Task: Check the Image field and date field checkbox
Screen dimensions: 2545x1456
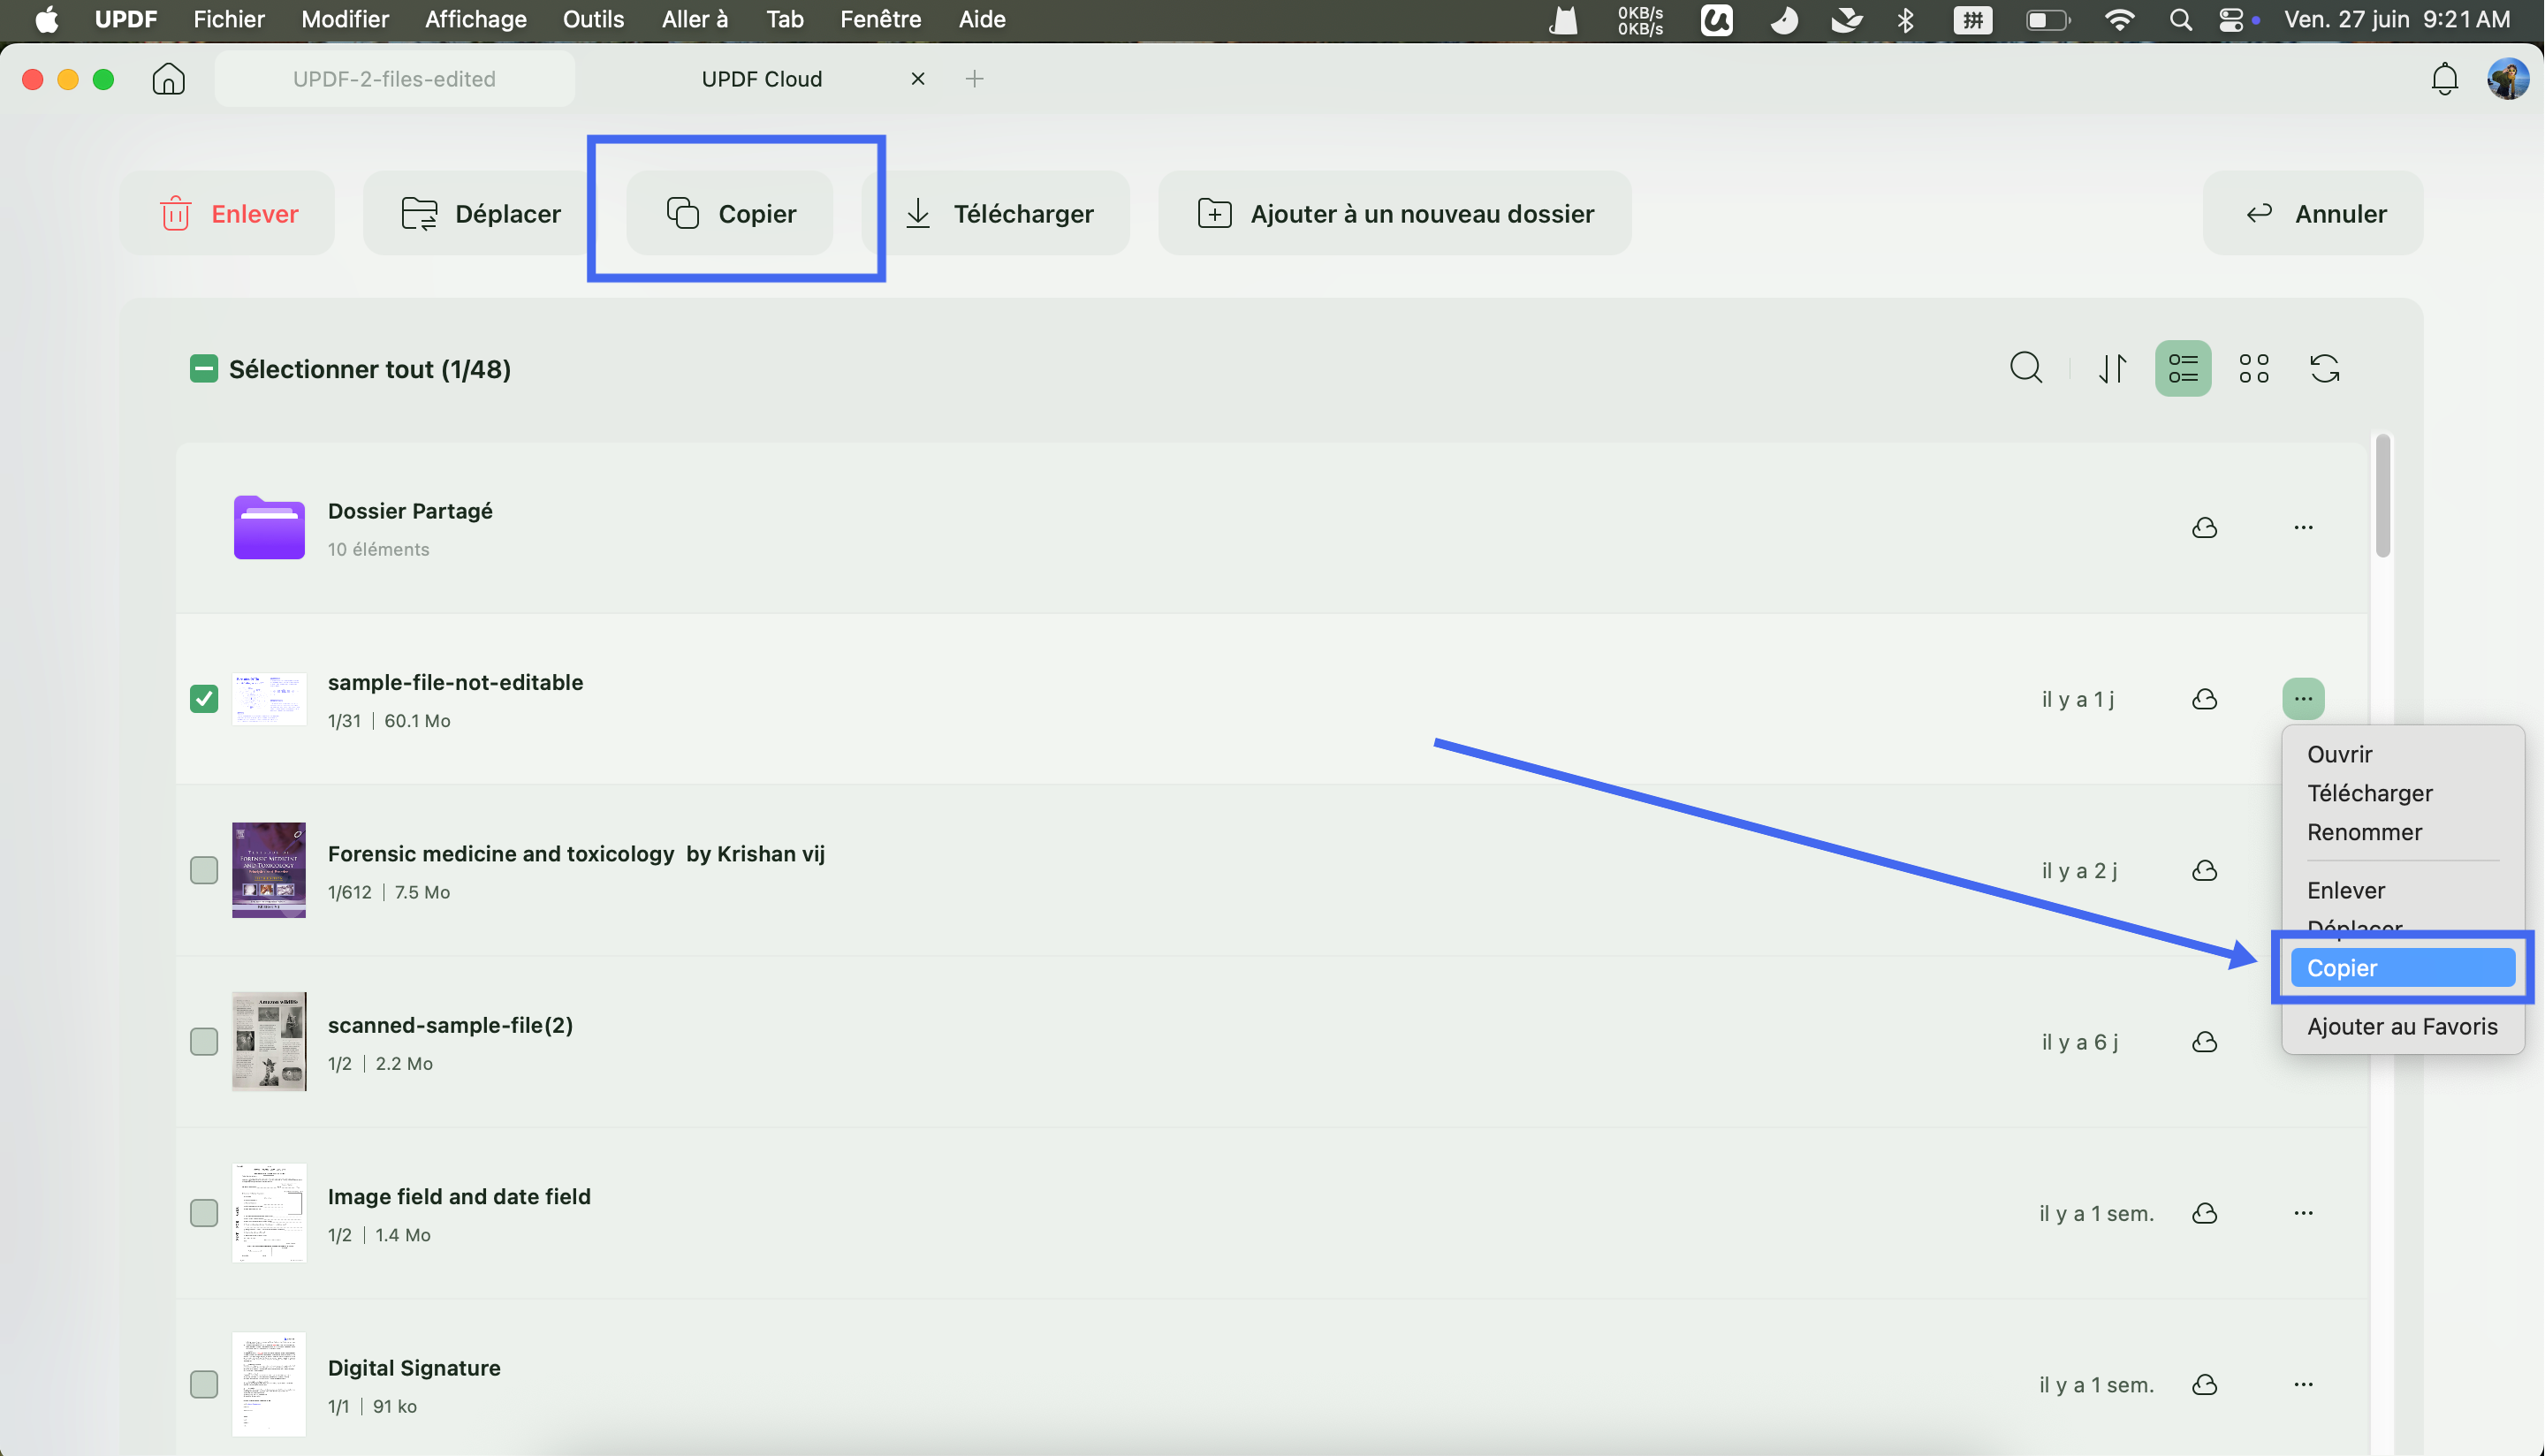Action: tap(204, 1213)
